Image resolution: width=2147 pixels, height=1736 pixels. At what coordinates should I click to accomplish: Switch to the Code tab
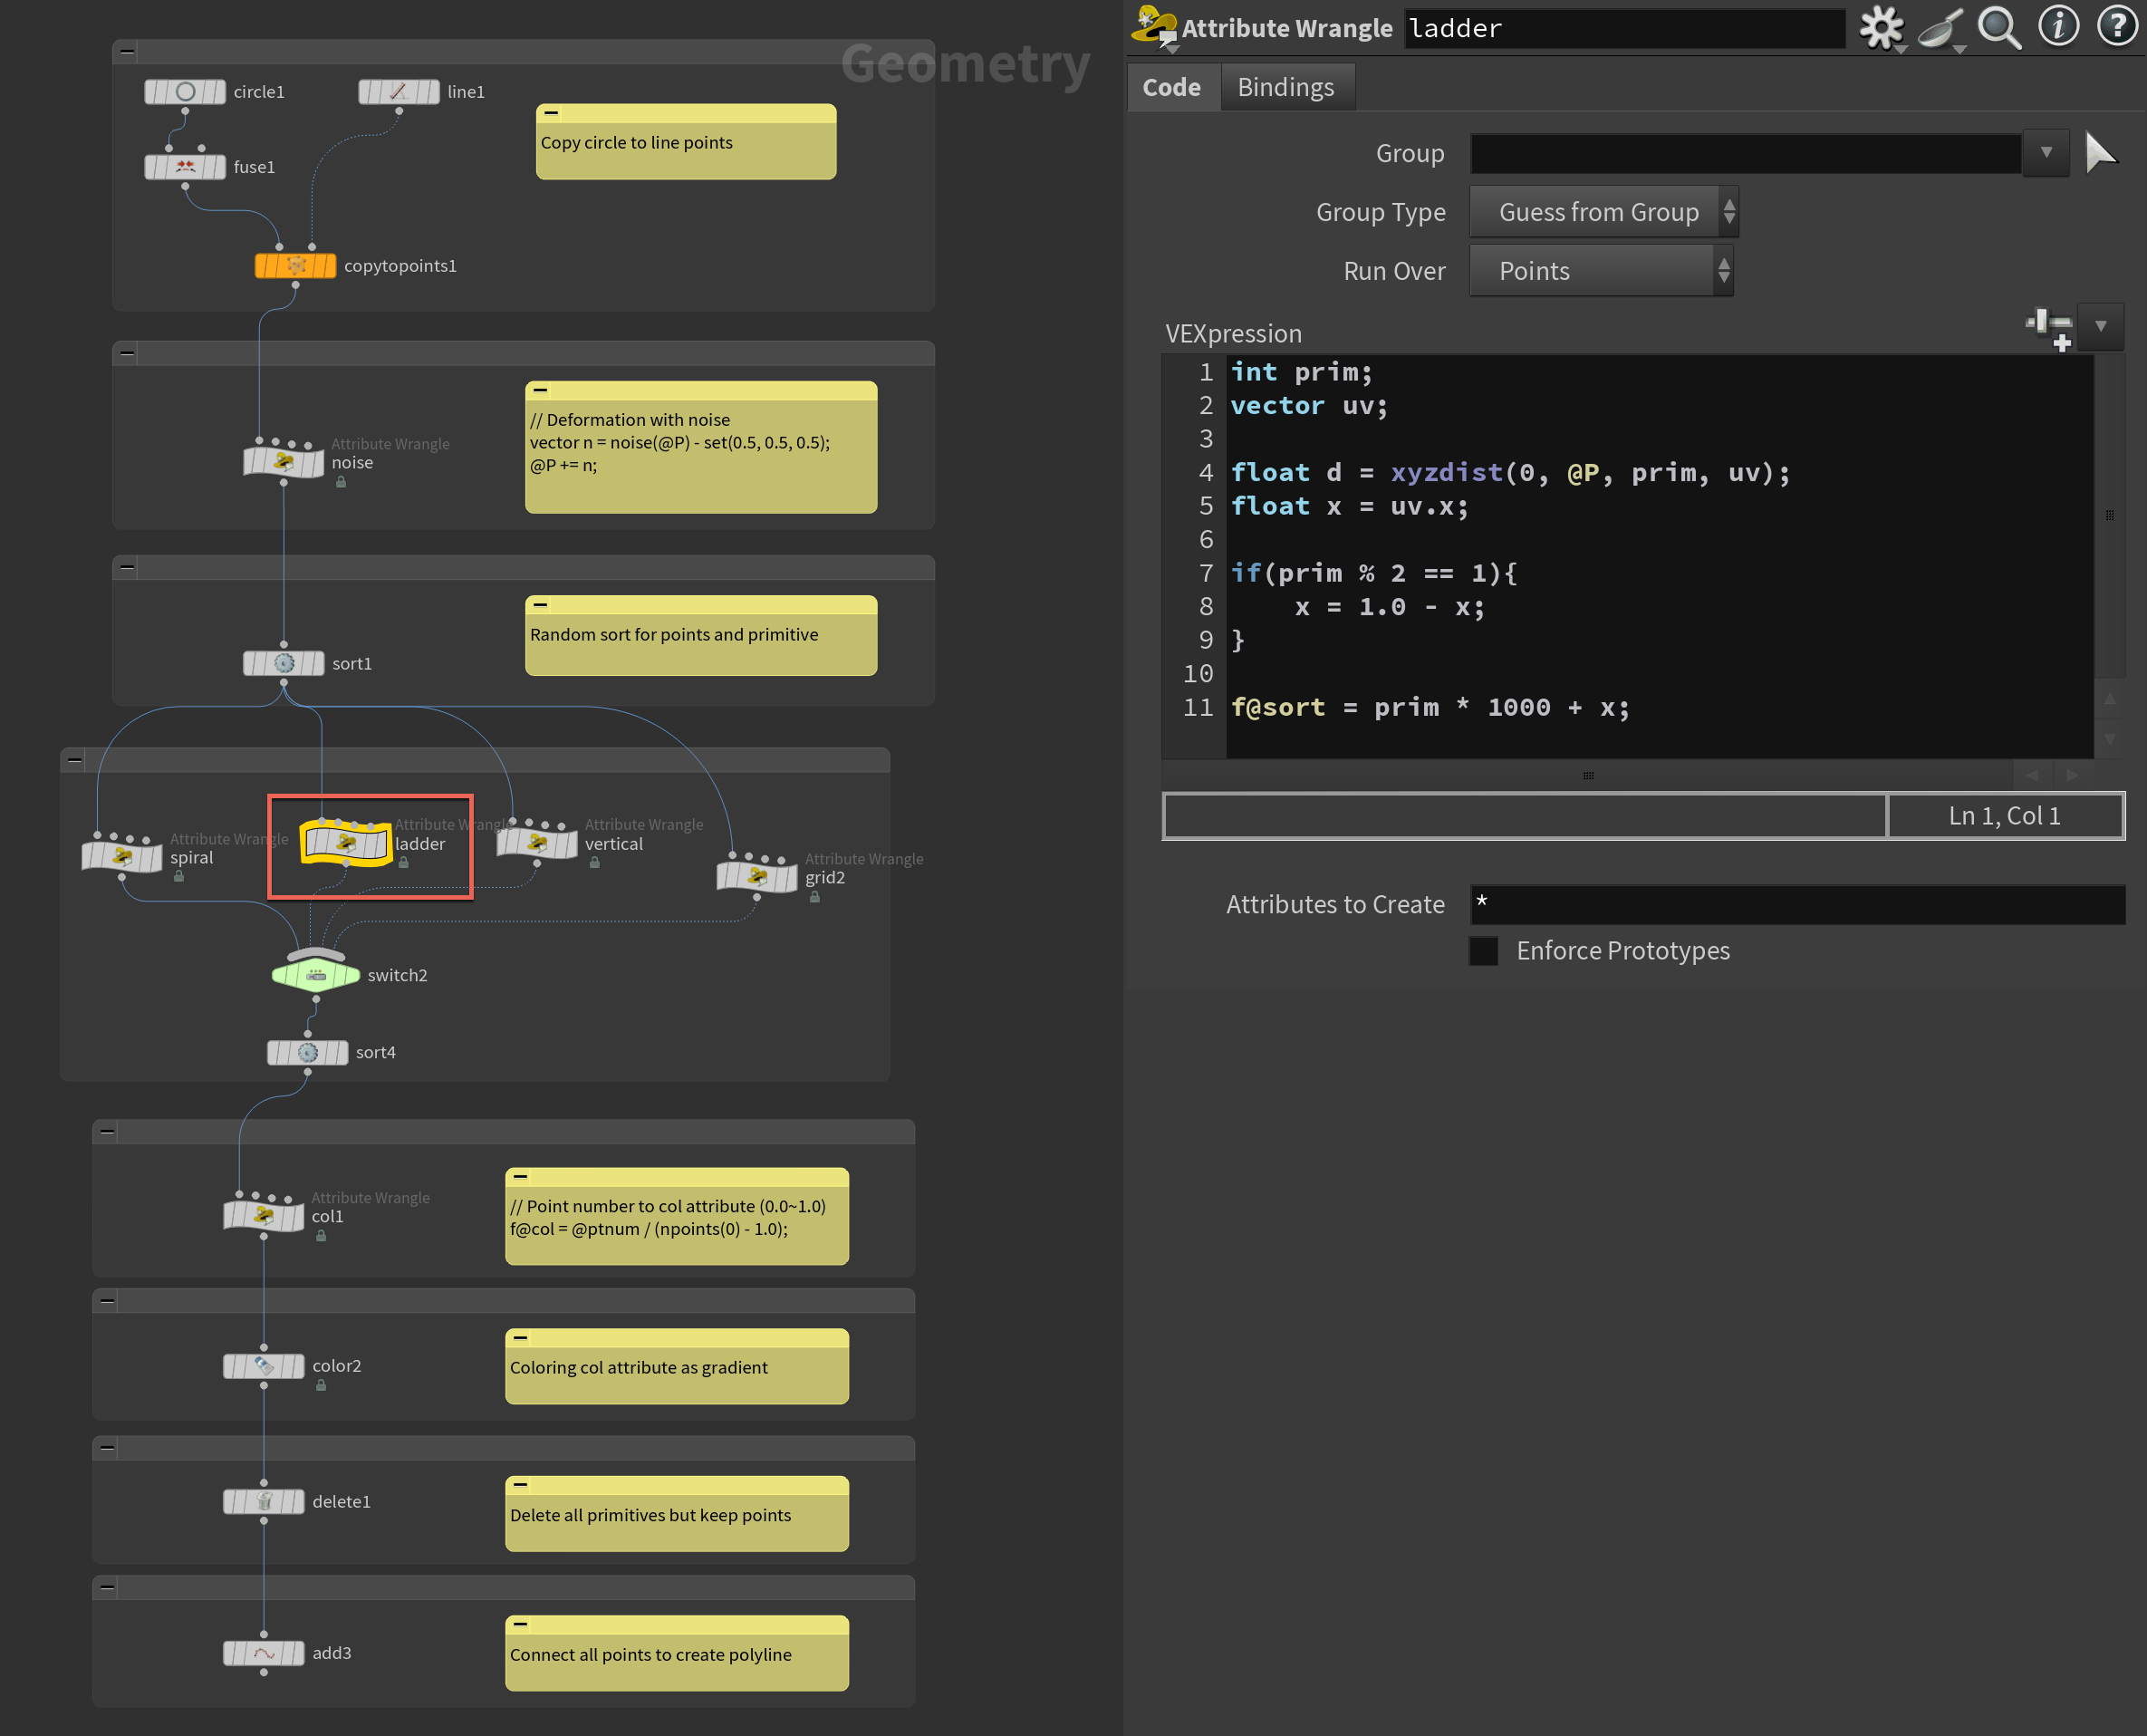(x=1171, y=87)
